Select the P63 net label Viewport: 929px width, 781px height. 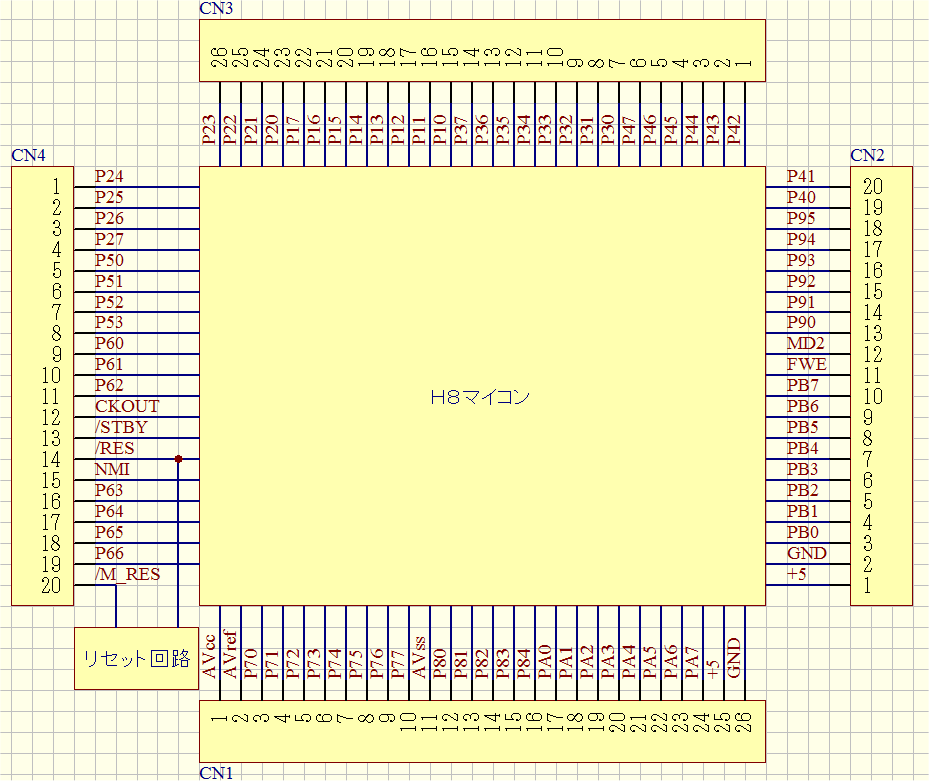point(109,490)
